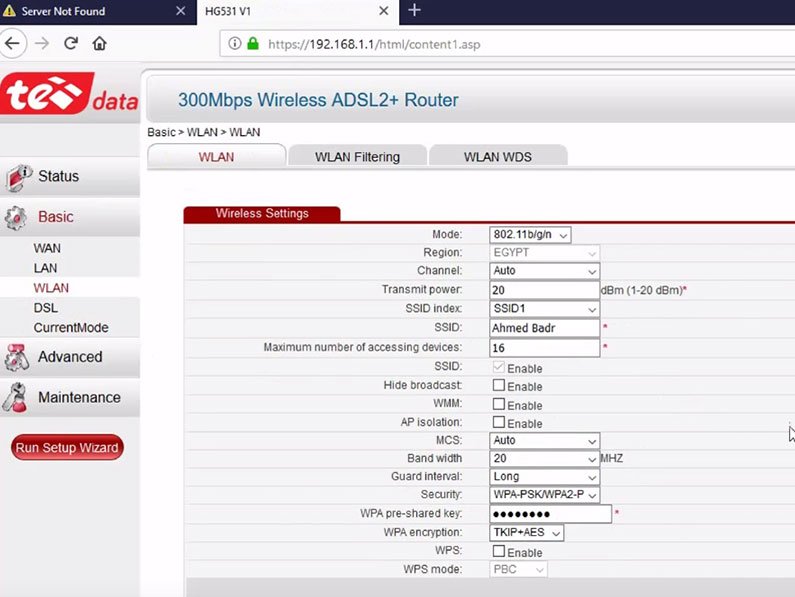This screenshot has width=795, height=597.
Task: Open the Maintenance menu section
Action: tap(78, 397)
